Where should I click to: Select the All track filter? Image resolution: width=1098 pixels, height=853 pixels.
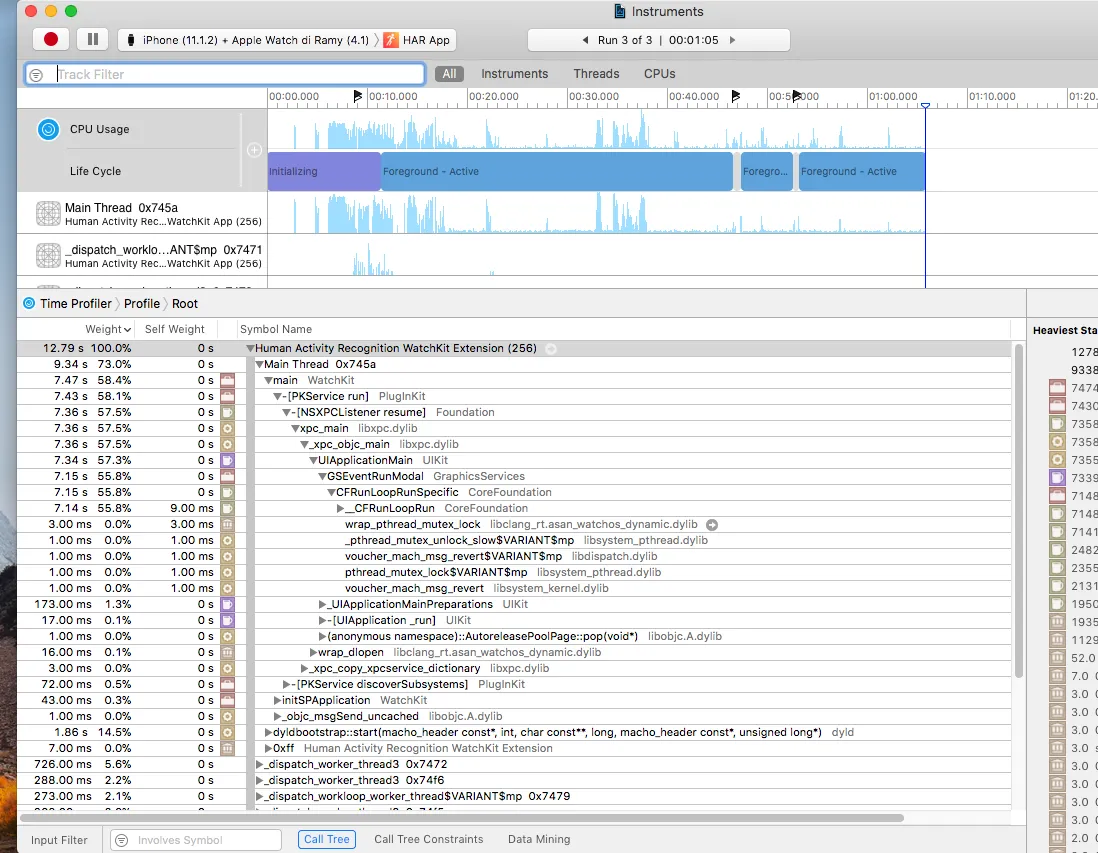click(450, 74)
